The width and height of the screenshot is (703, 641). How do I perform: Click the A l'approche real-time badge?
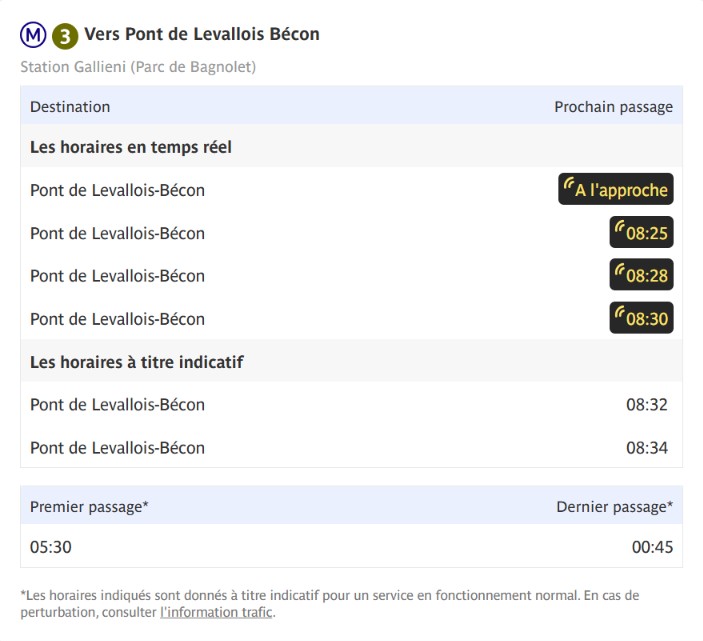click(616, 189)
